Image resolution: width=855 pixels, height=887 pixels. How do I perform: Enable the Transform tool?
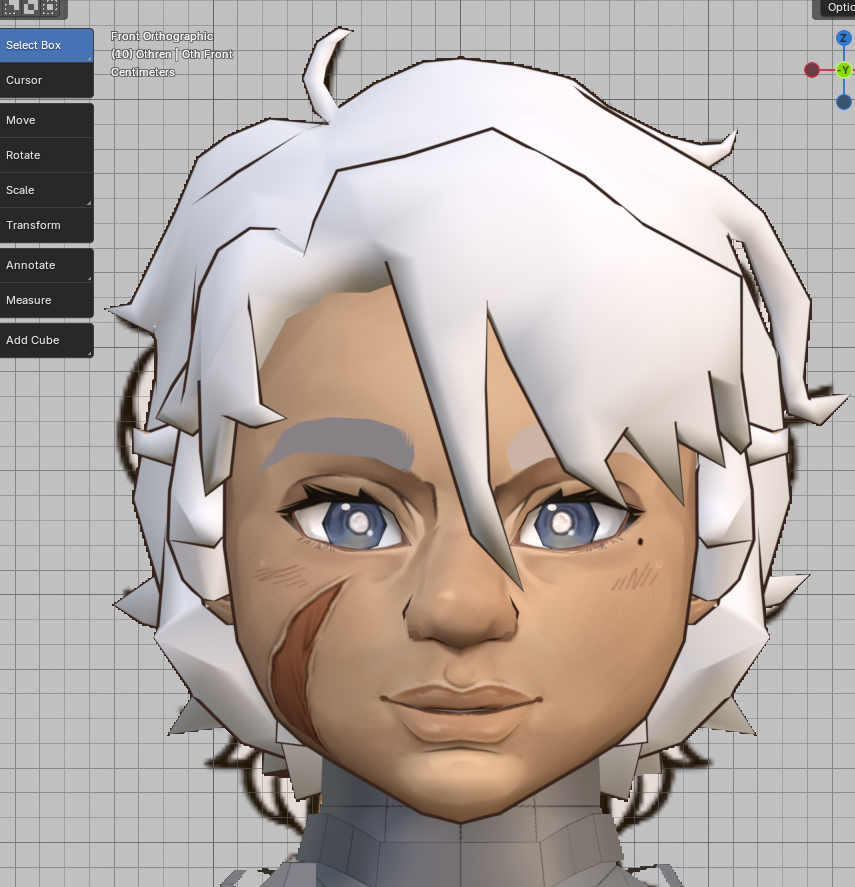46,225
